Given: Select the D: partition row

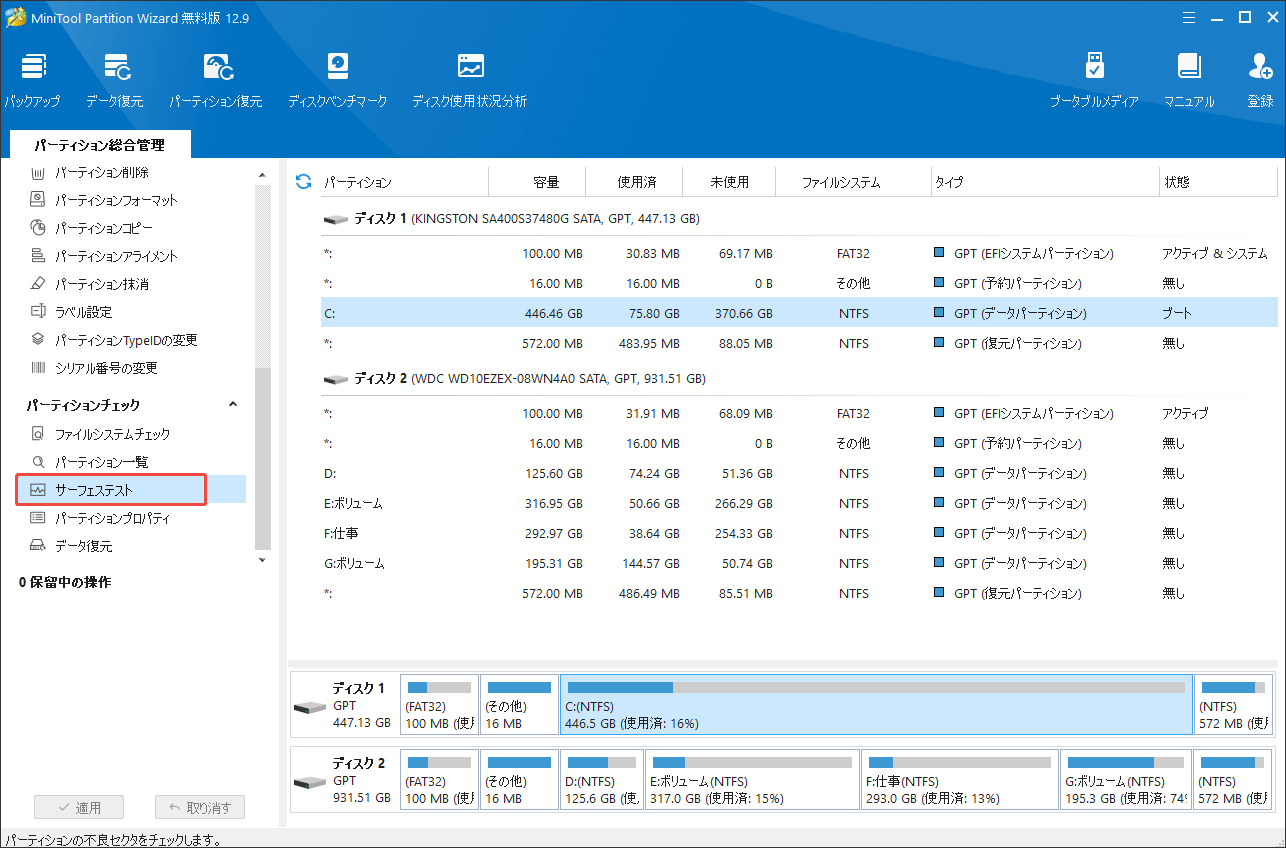Looking at the screenshot, I should 799,473.
